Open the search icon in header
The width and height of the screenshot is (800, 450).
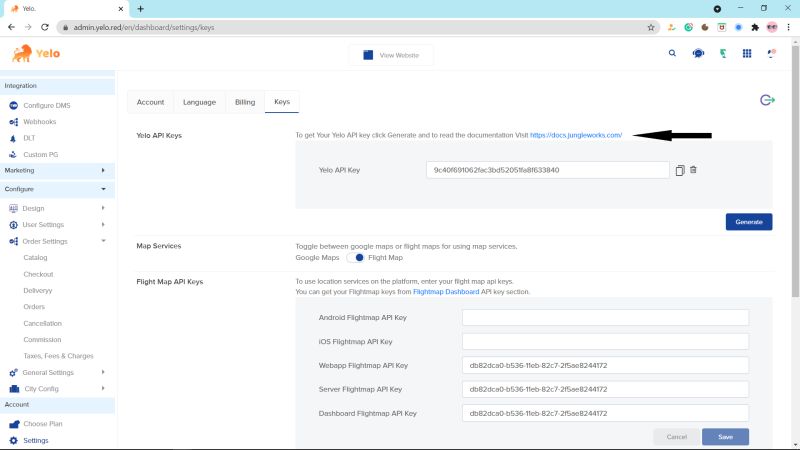(x=672, y=53)
